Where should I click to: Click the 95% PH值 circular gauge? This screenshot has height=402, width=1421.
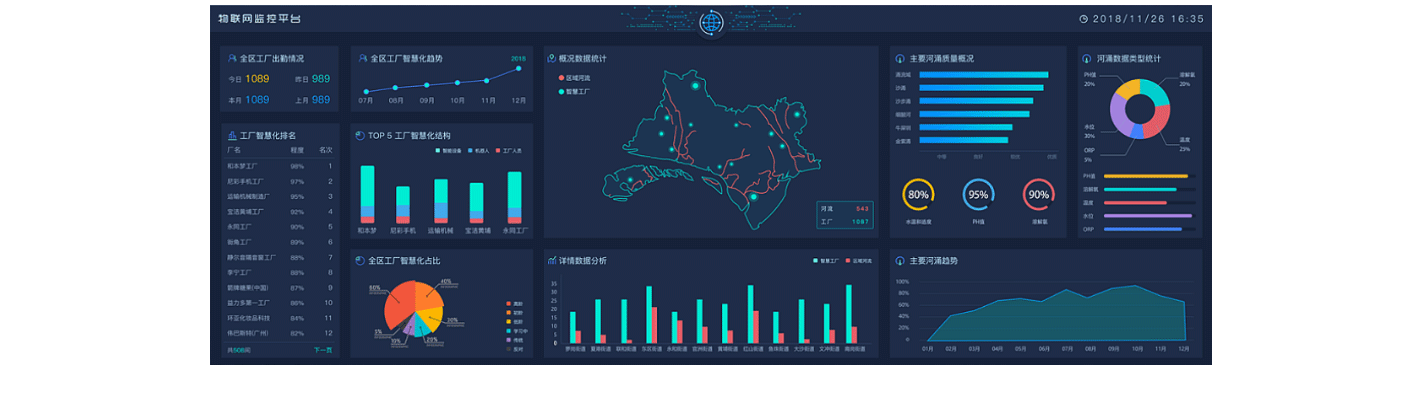[978, 194]
